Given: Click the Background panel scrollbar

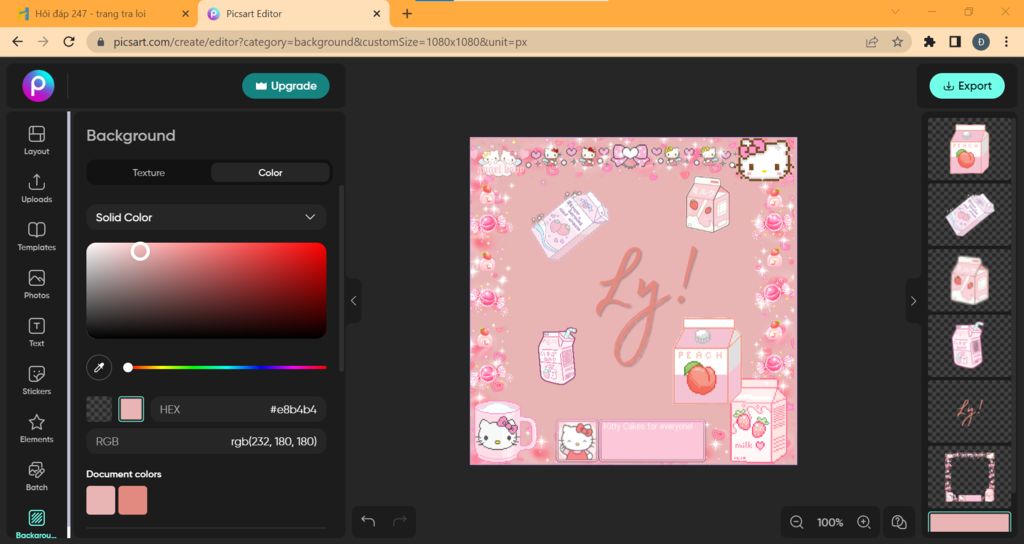Looking at the screenshot, I should coord(341,278).
